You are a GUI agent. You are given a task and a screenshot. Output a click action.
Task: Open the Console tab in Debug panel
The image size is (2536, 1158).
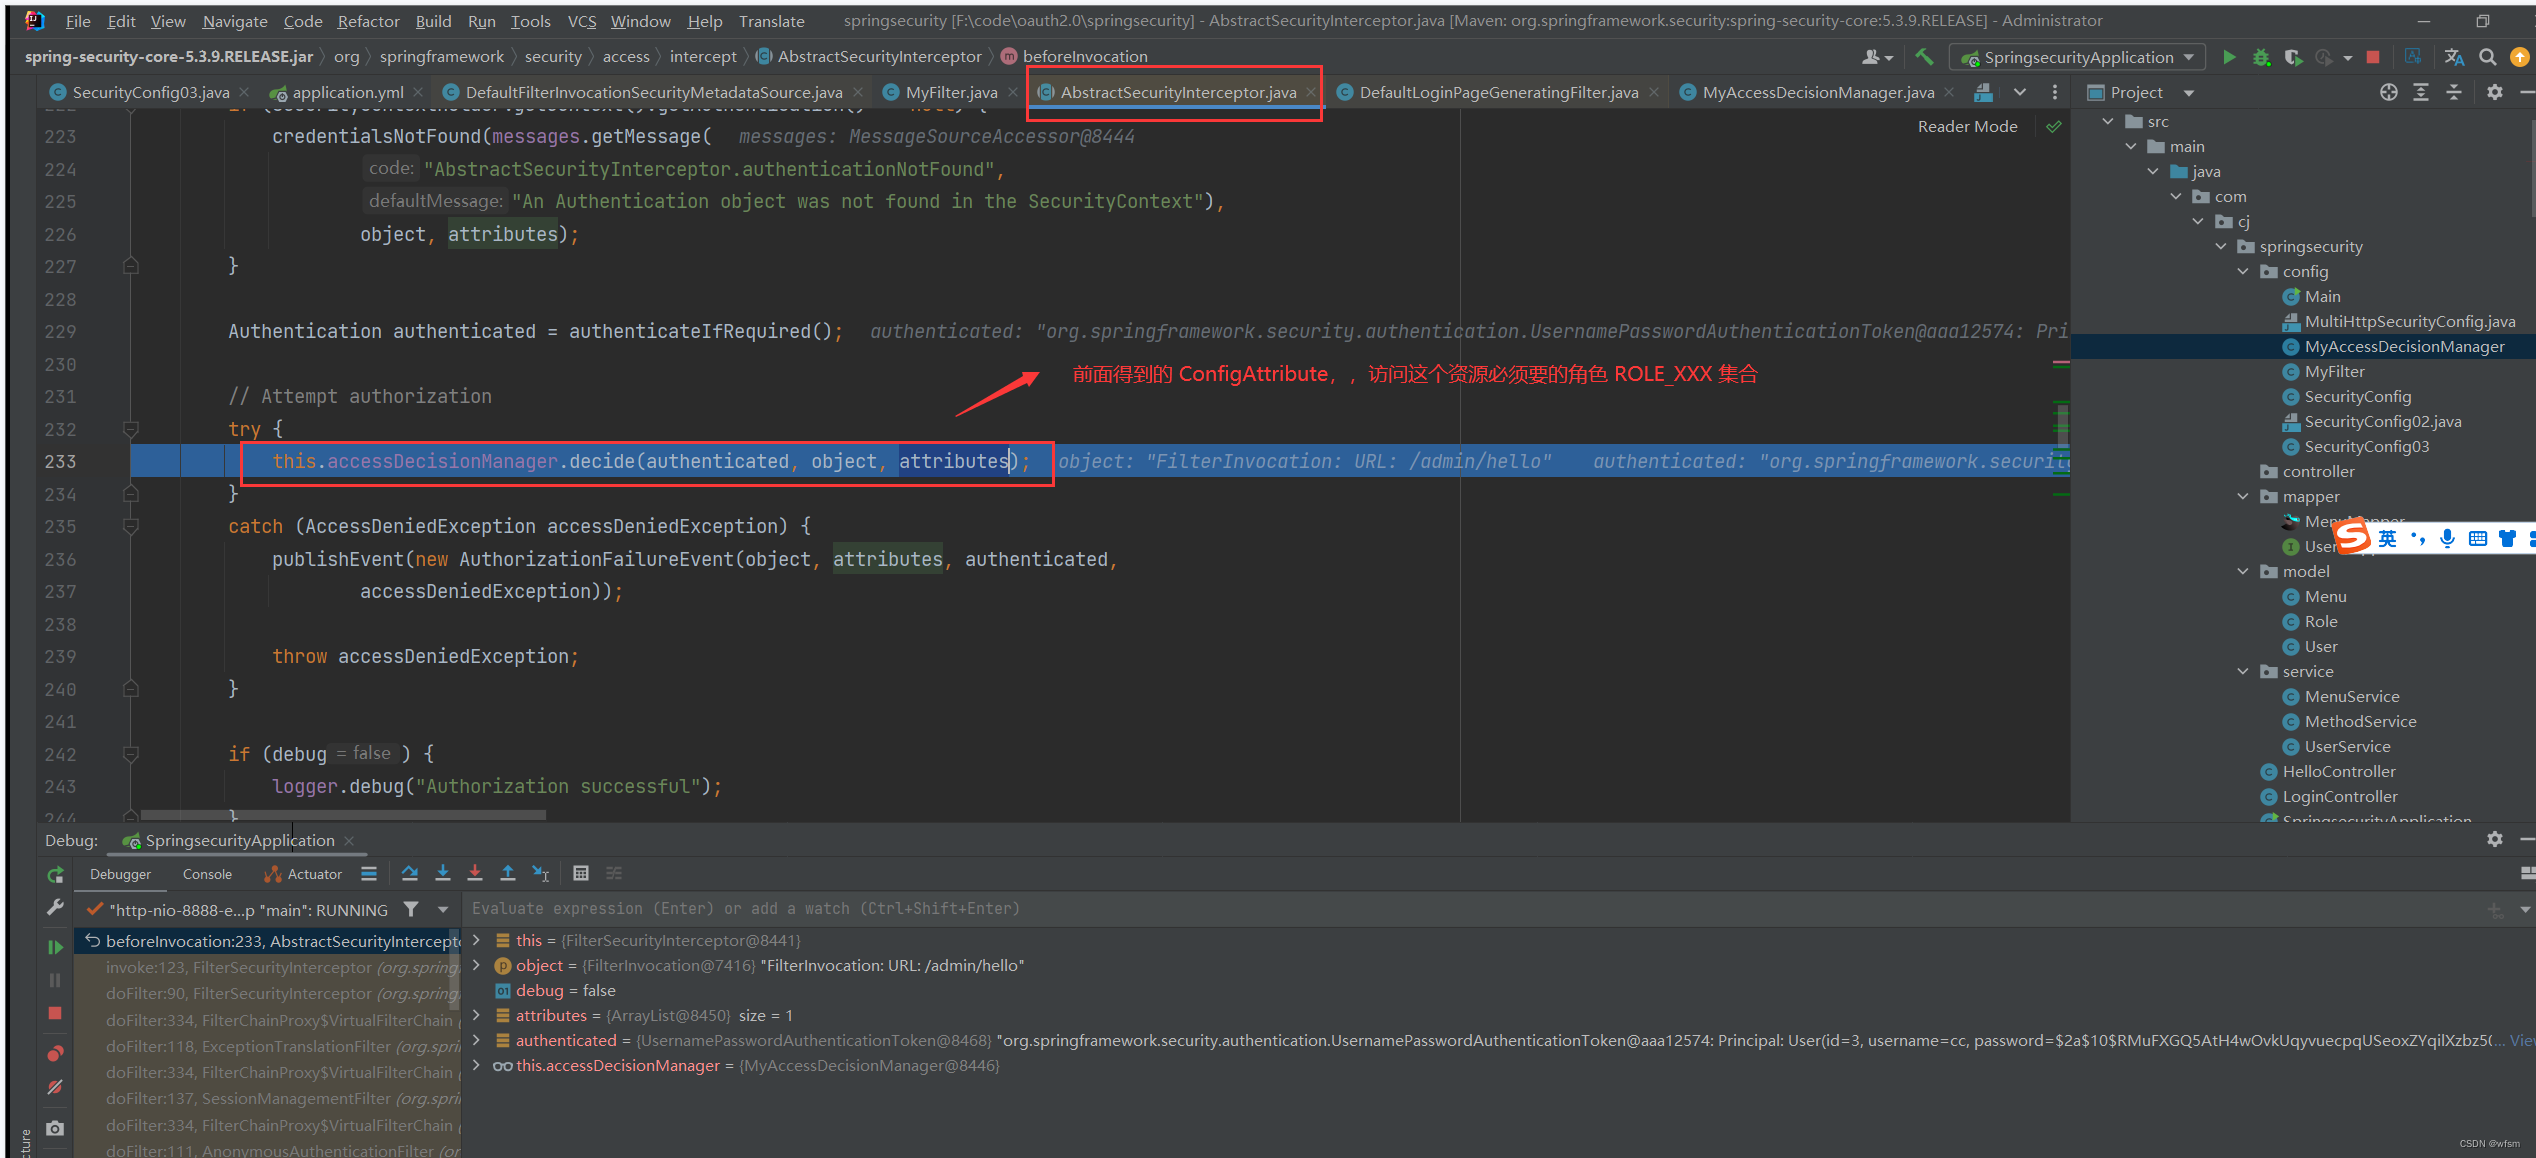(x=207, y=874)
